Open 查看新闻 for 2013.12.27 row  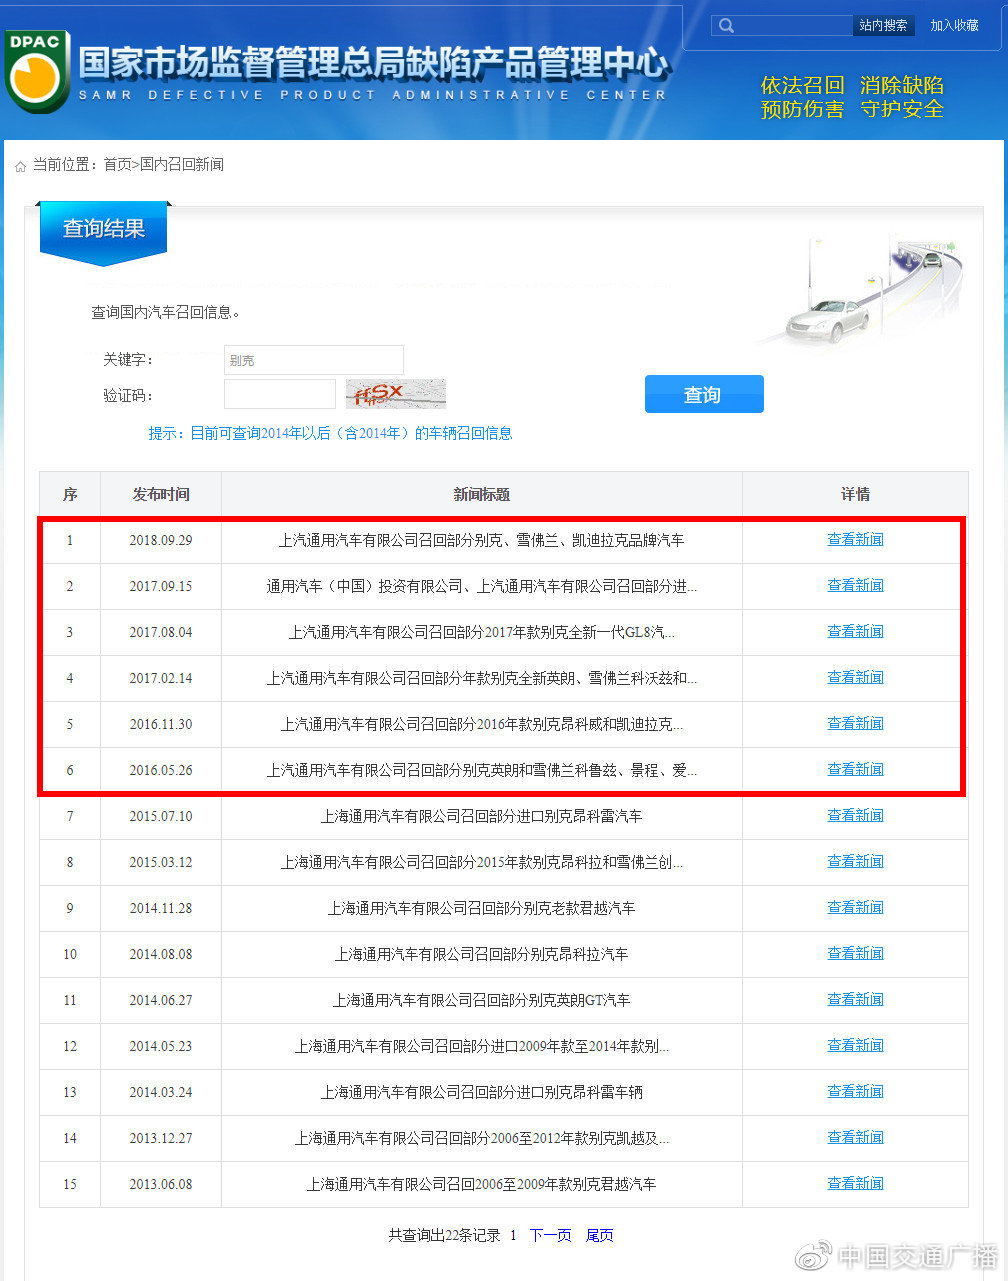[855, 1137]
